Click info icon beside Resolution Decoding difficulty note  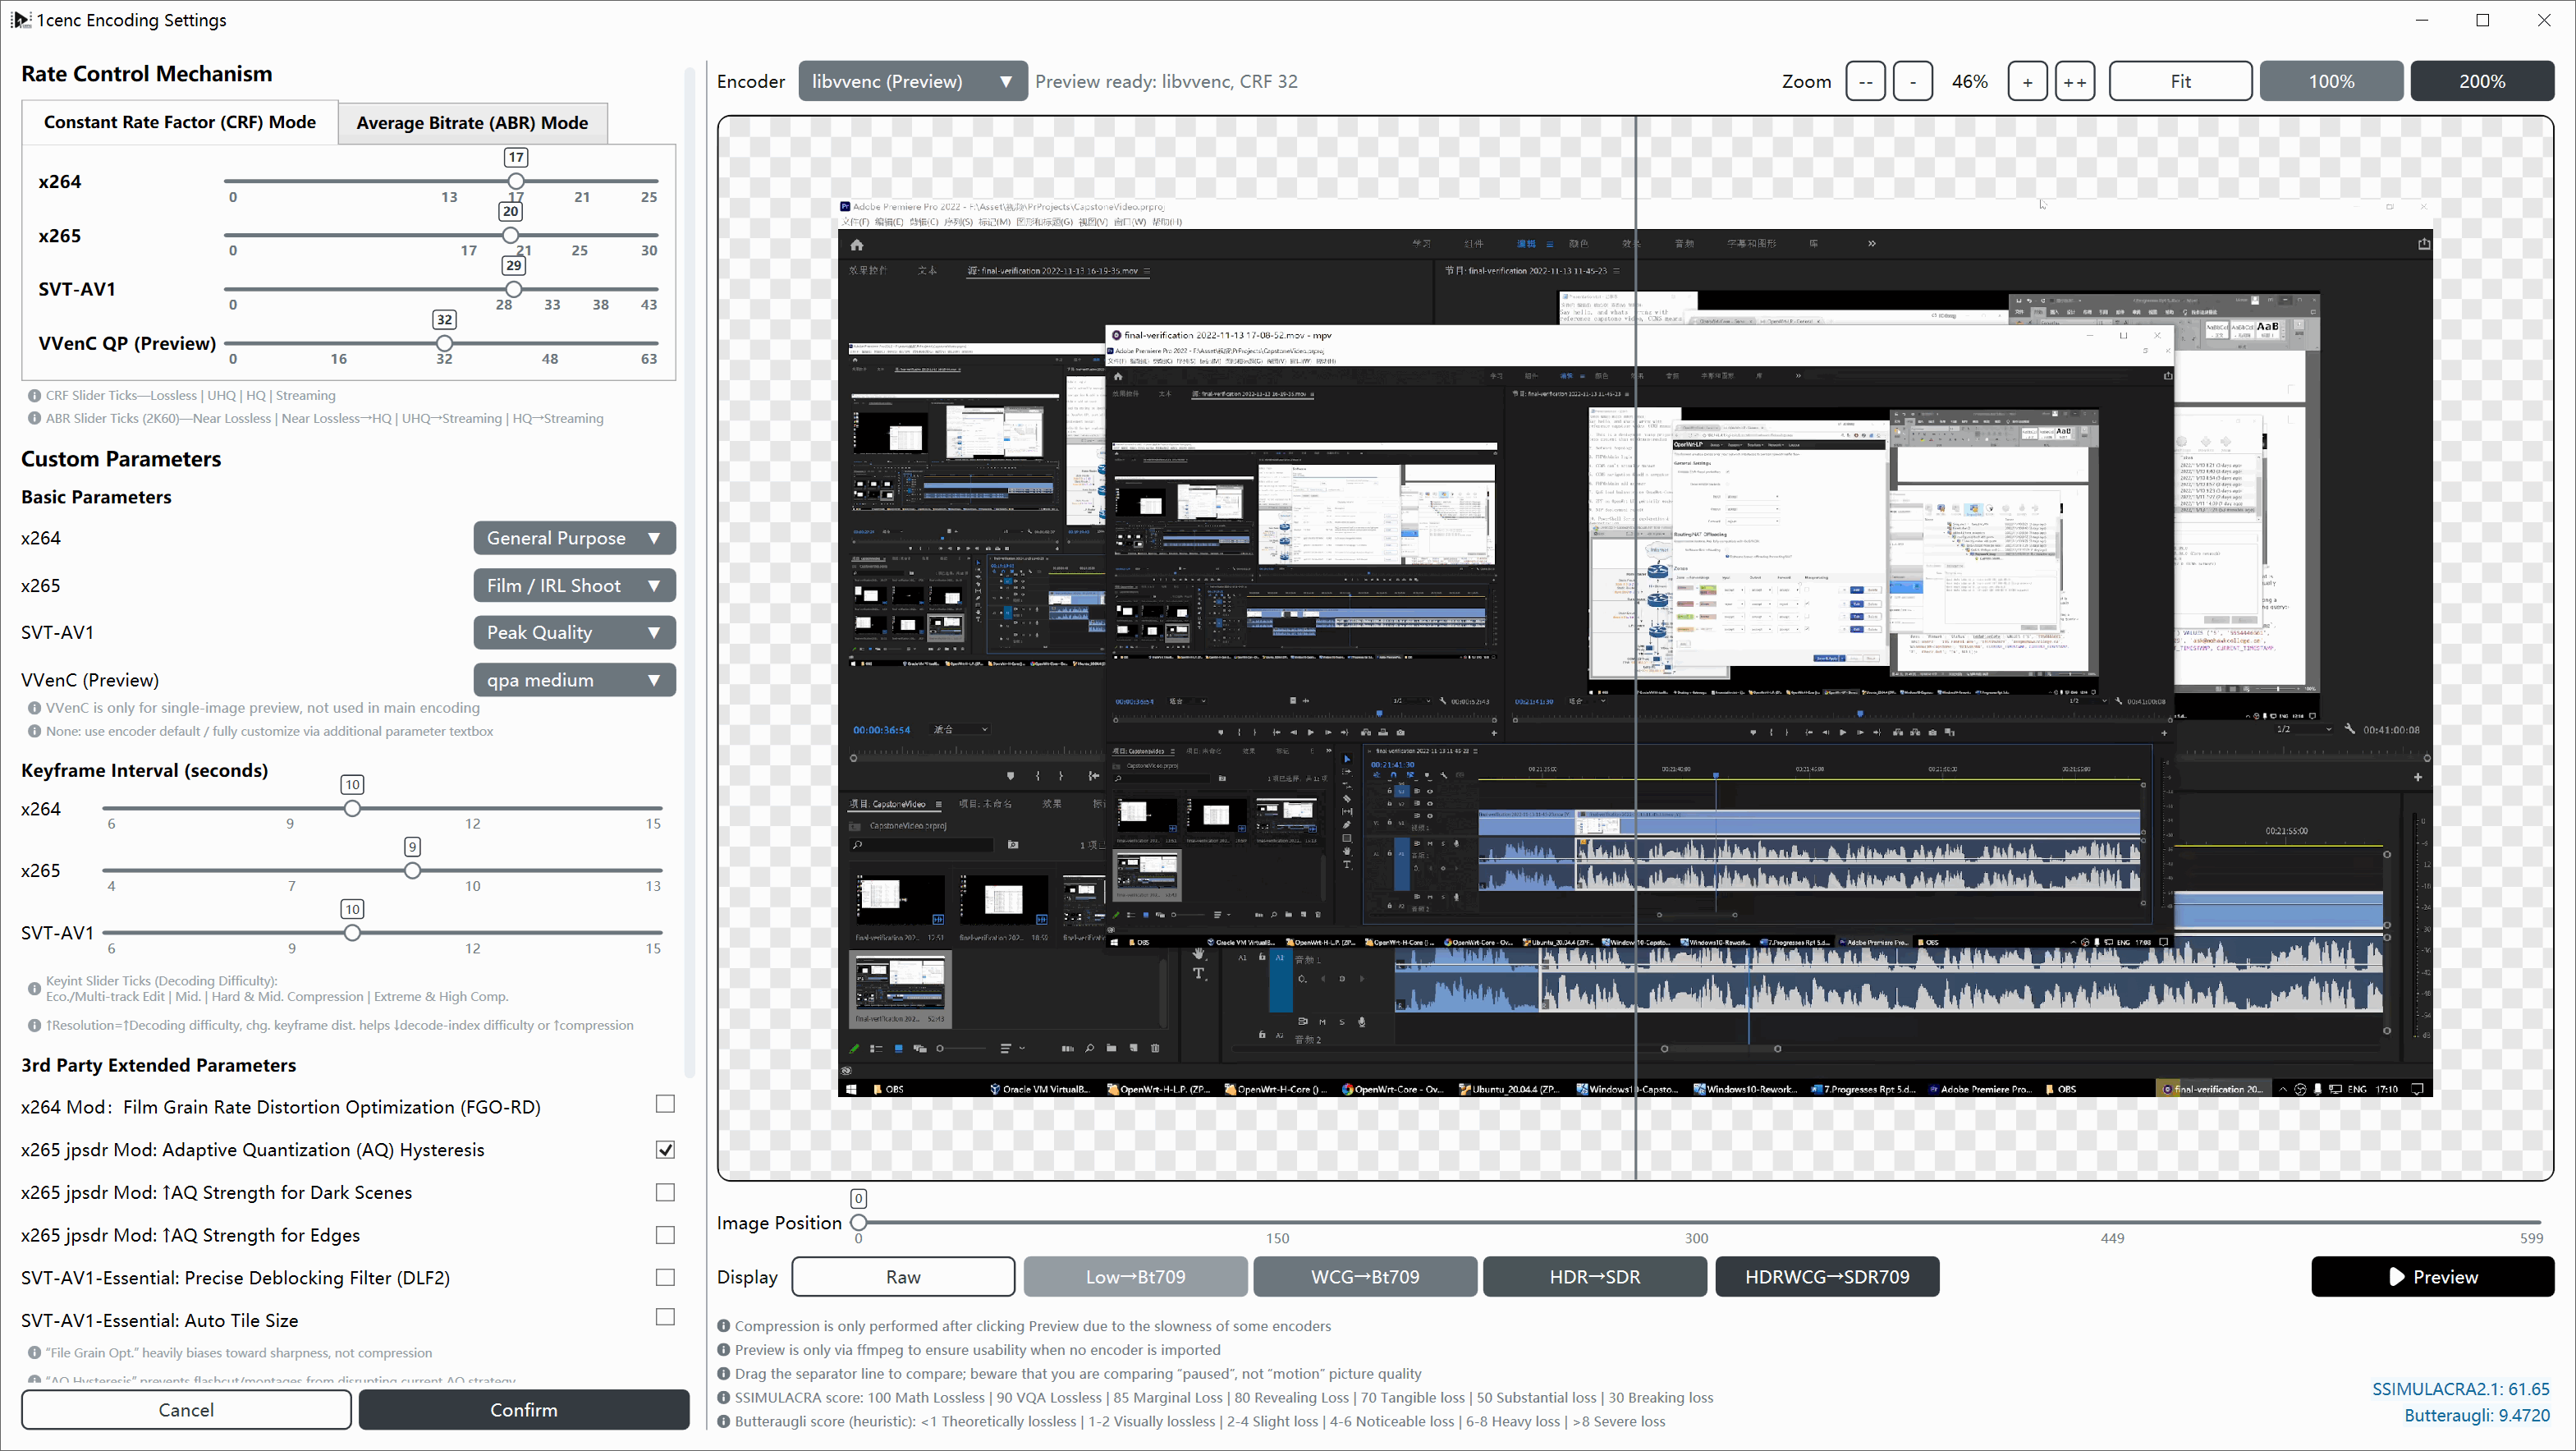(x=34, y=1025)
